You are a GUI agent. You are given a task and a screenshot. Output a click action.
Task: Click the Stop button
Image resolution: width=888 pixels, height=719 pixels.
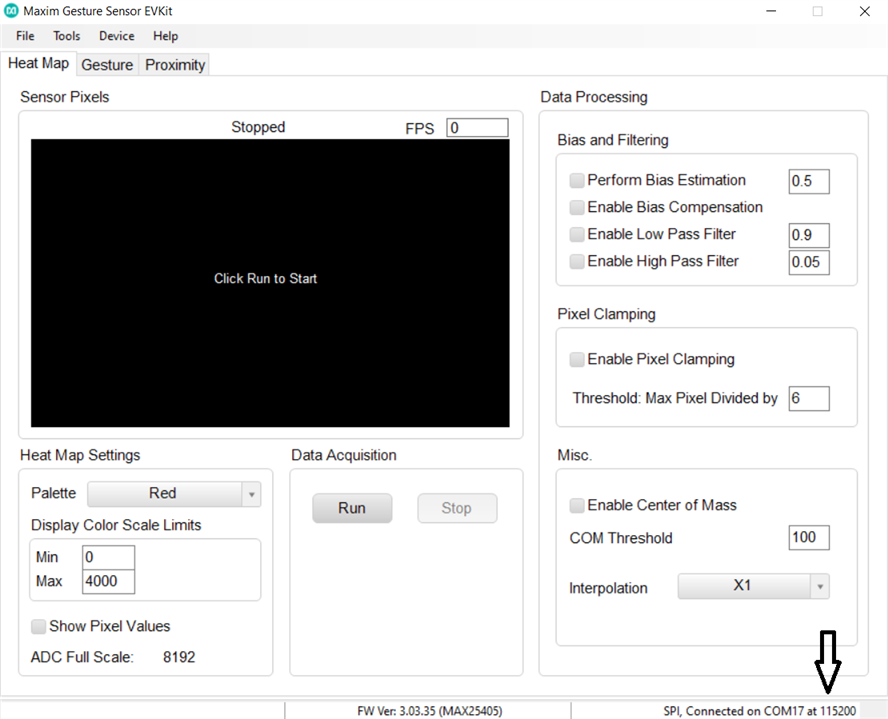[x=457, y=508]
